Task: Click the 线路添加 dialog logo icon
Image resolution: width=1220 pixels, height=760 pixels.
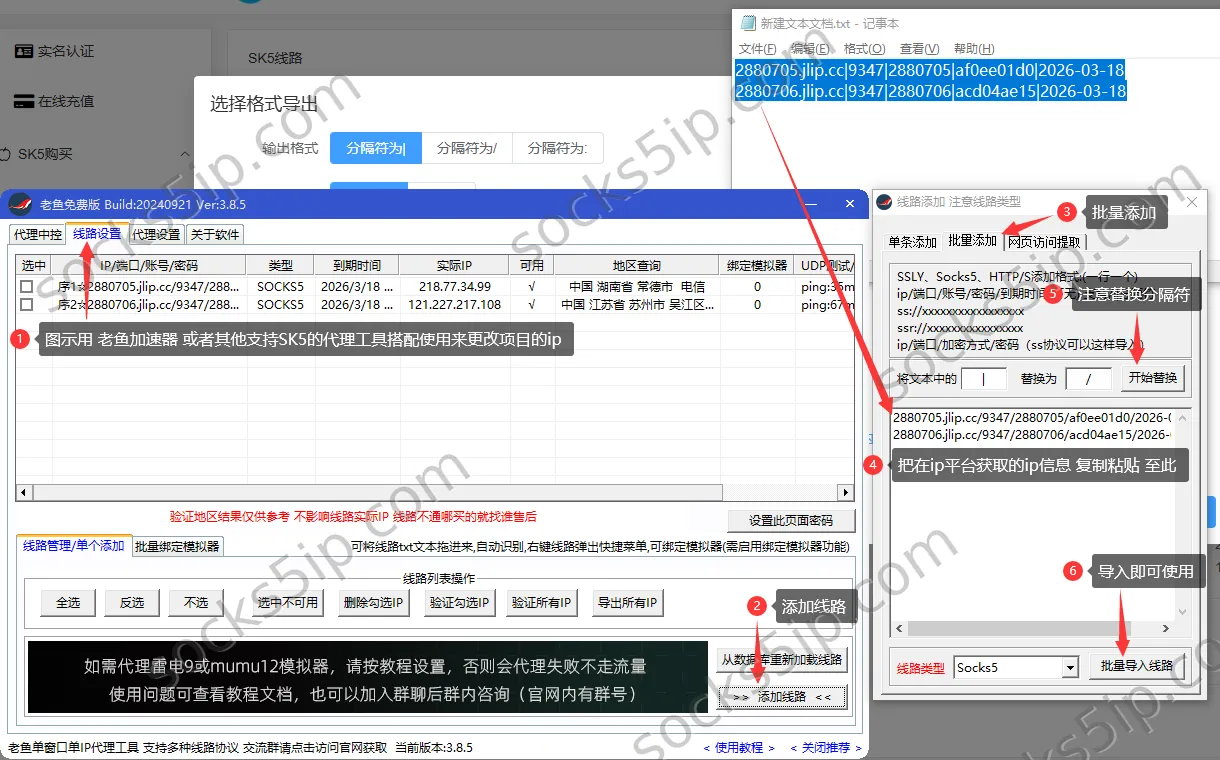Action: point(885,202)
